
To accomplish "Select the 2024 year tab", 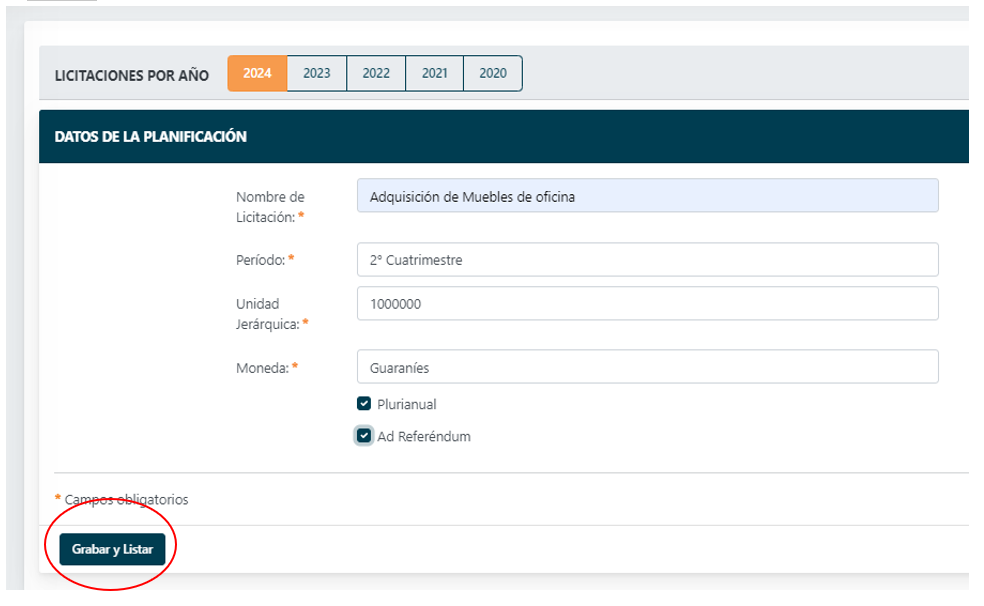I will 257,73.
